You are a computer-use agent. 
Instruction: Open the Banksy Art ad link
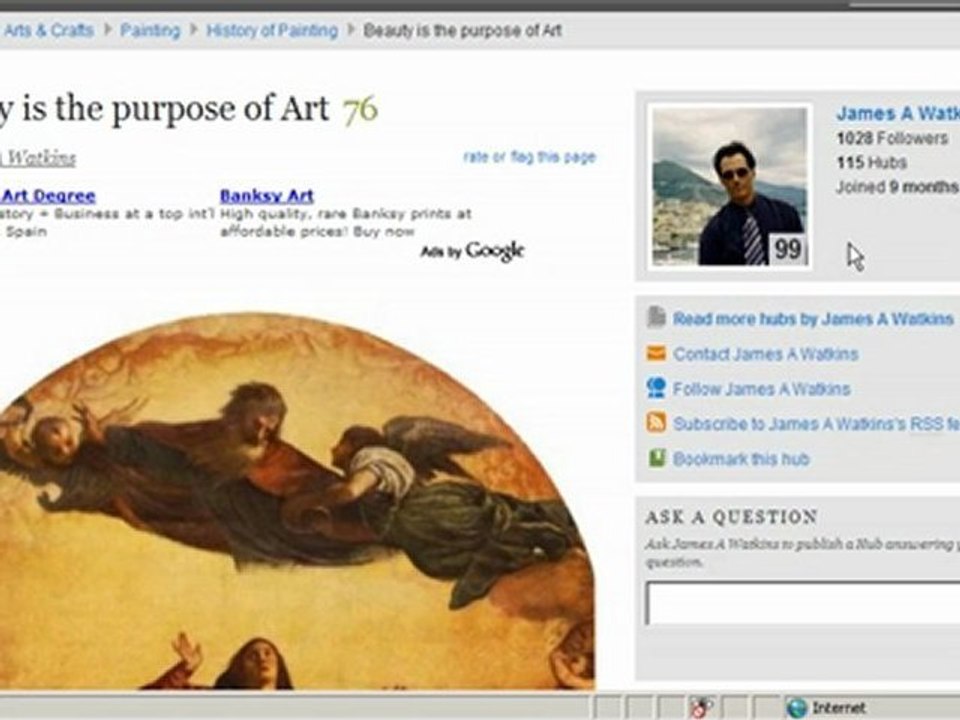(x=266, y=196)
